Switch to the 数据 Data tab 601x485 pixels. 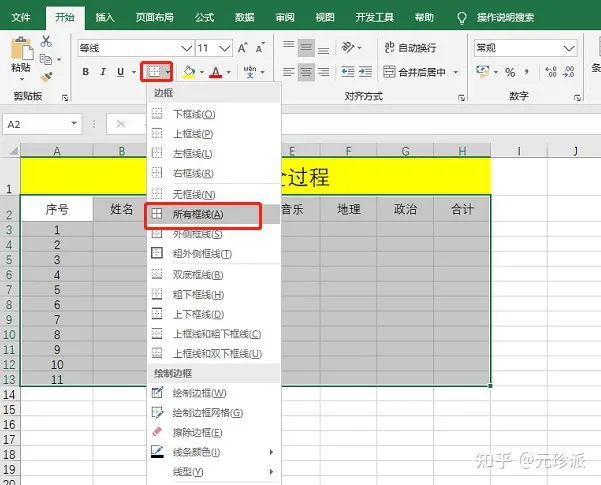coord(245,17)
